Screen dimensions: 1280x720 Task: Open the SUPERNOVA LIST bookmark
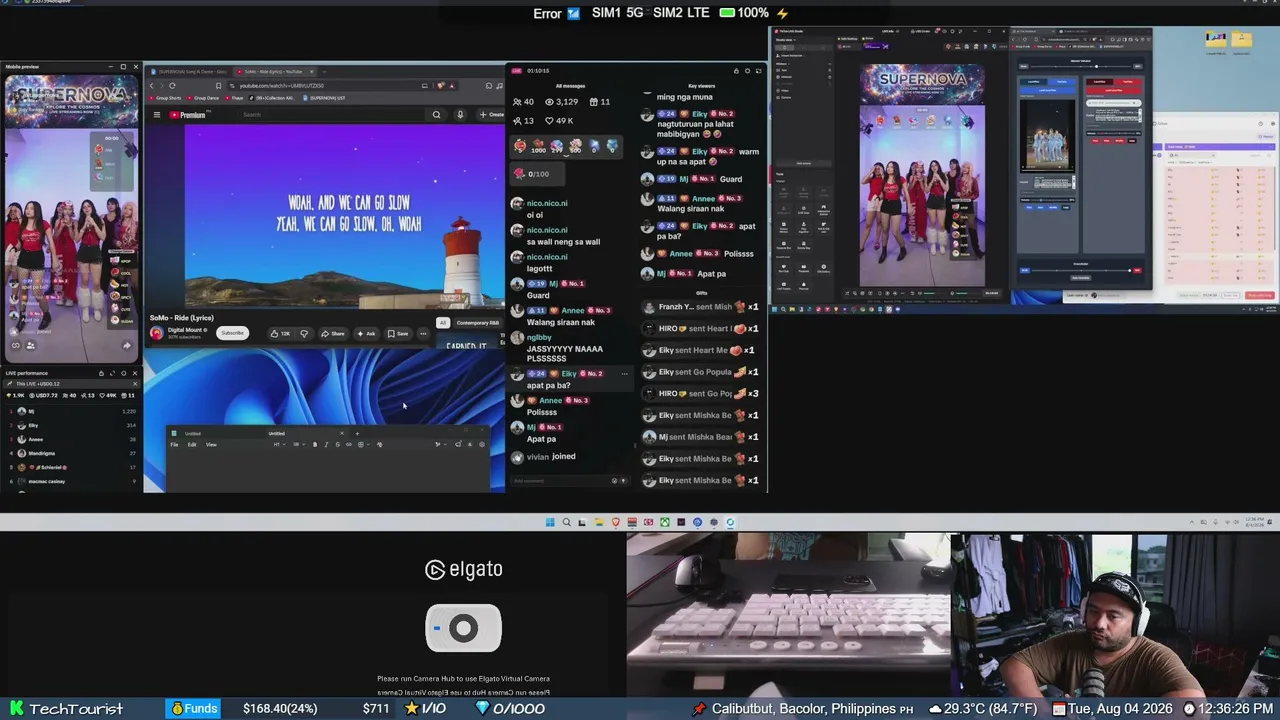tap(325, 98)
